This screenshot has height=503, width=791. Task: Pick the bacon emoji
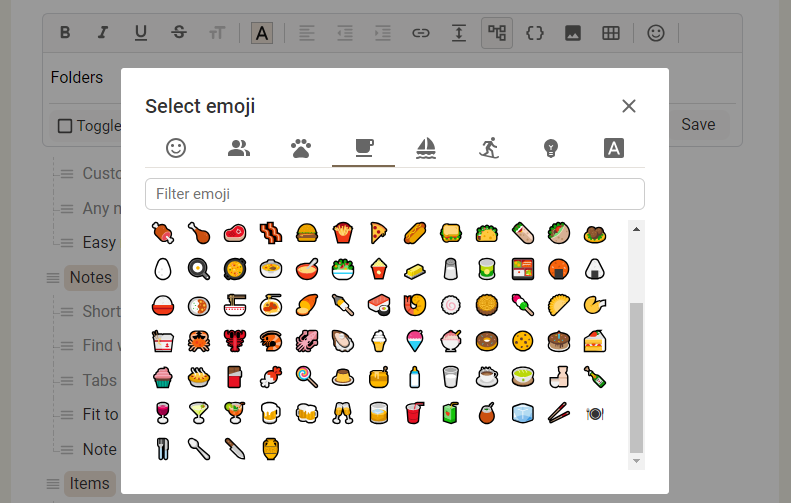tap(271, 233)
